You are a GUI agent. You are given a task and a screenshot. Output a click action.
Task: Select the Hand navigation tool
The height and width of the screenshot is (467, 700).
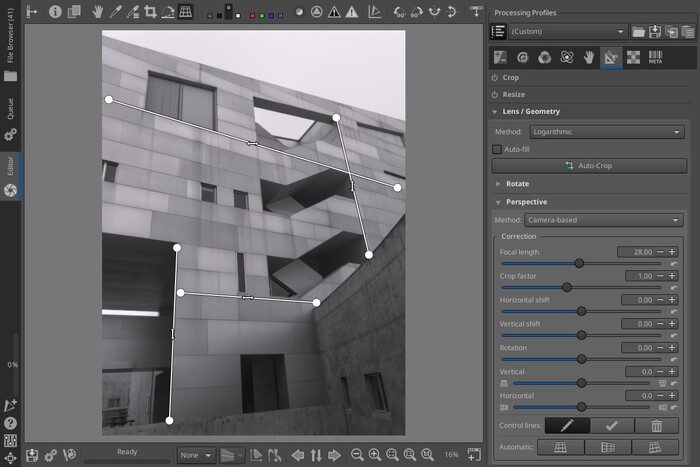98,12
